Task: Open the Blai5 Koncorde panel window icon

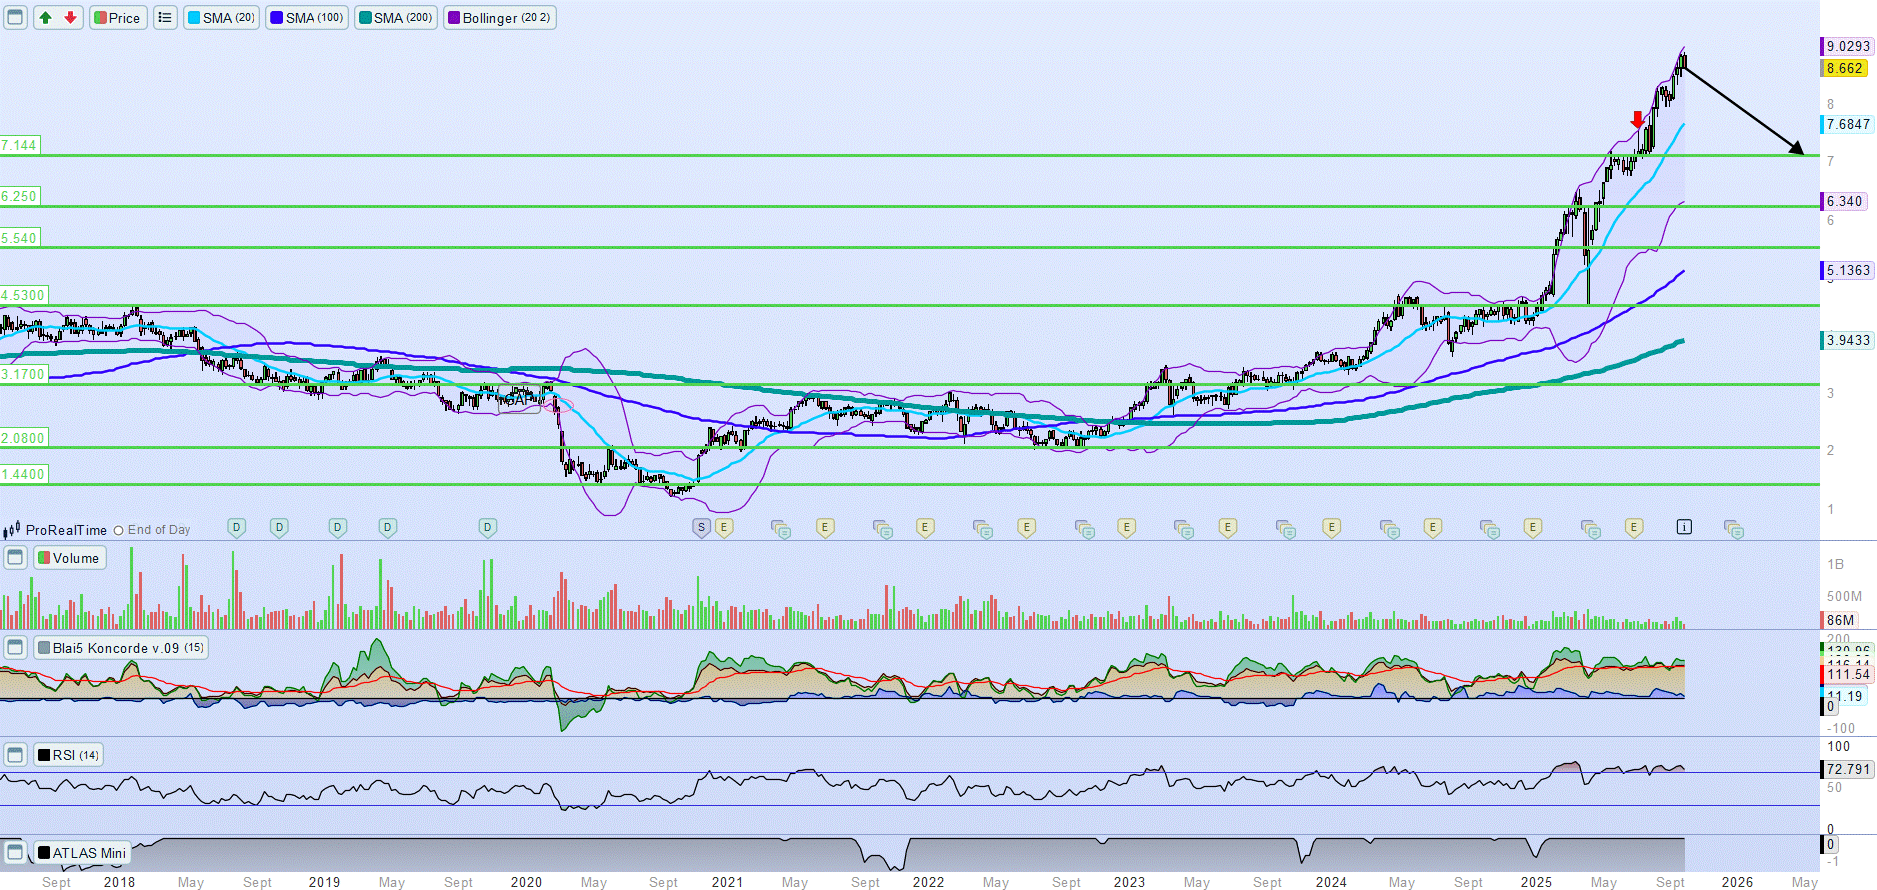Action: point(16,648)
